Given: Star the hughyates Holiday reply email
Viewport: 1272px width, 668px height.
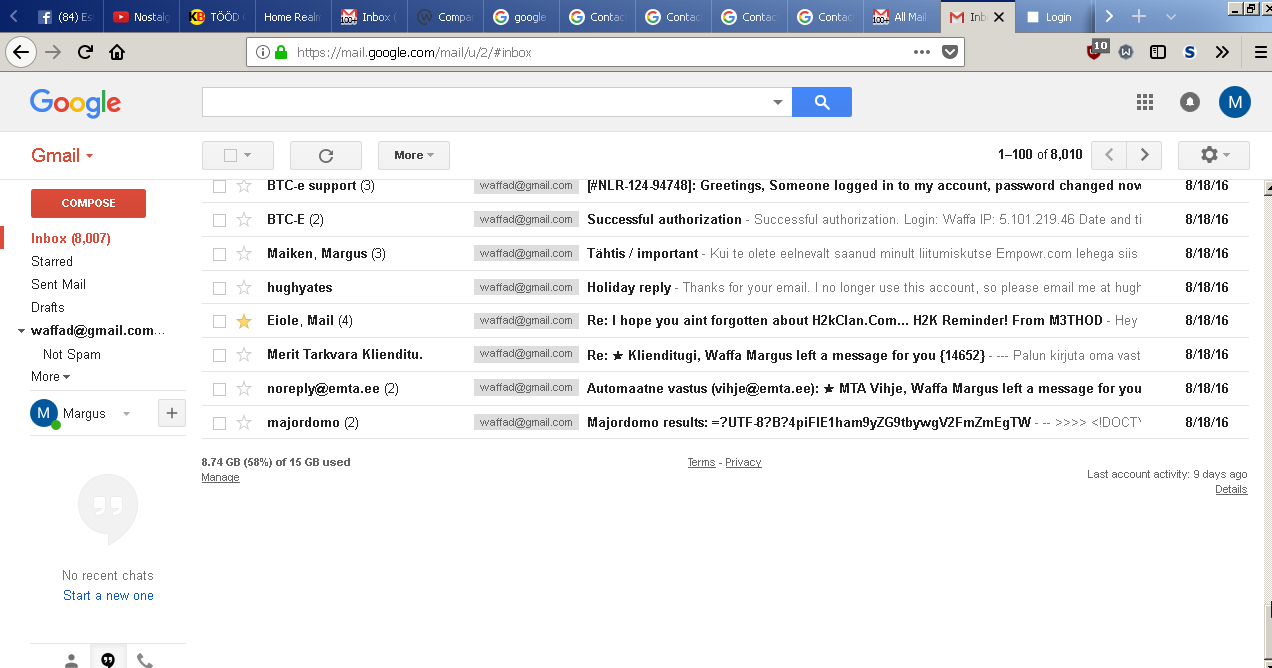Looking at the screenshot, I should coord(244,288).
